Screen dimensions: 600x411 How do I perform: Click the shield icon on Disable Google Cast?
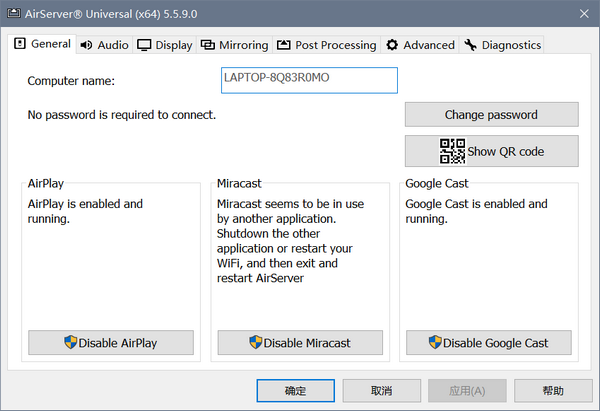pos(435,343)
